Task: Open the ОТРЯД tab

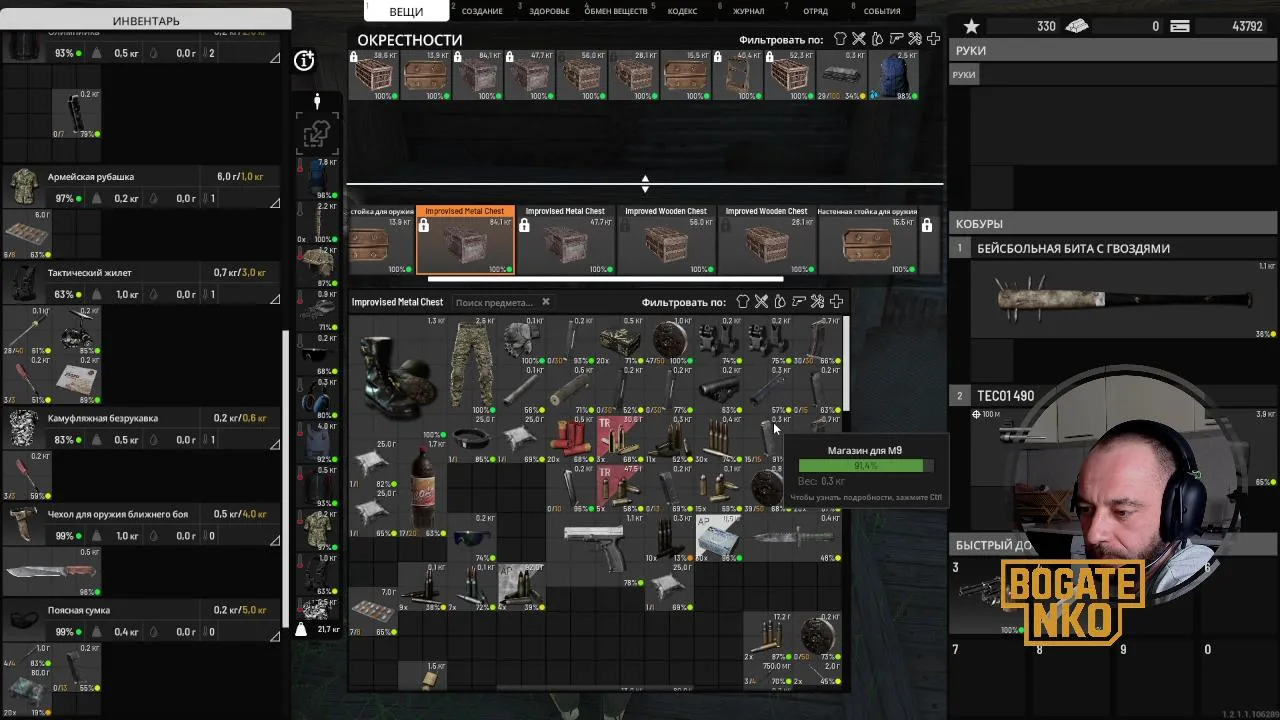Action: pos(815,11)
